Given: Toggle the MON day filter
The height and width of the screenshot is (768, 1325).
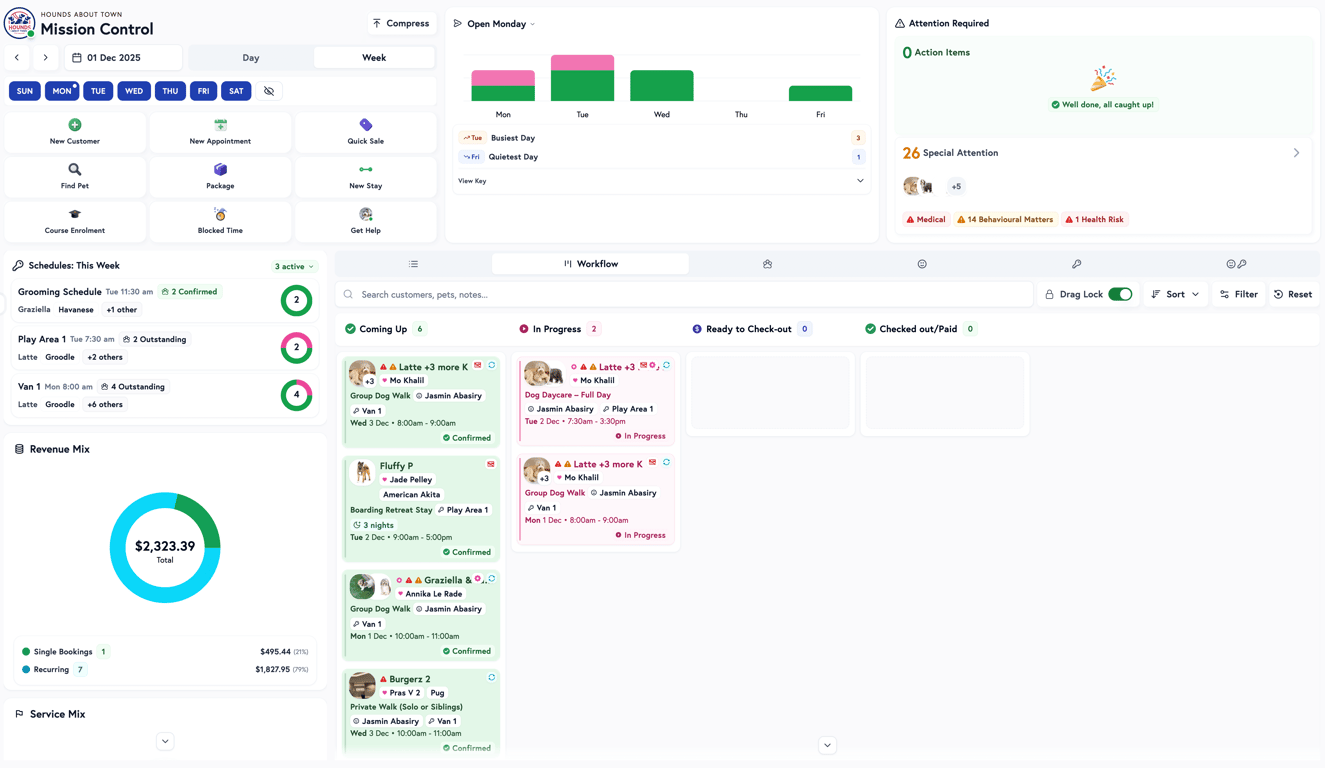Looking at the screenshot, I should pyautogui.click(x=62, y=91).
